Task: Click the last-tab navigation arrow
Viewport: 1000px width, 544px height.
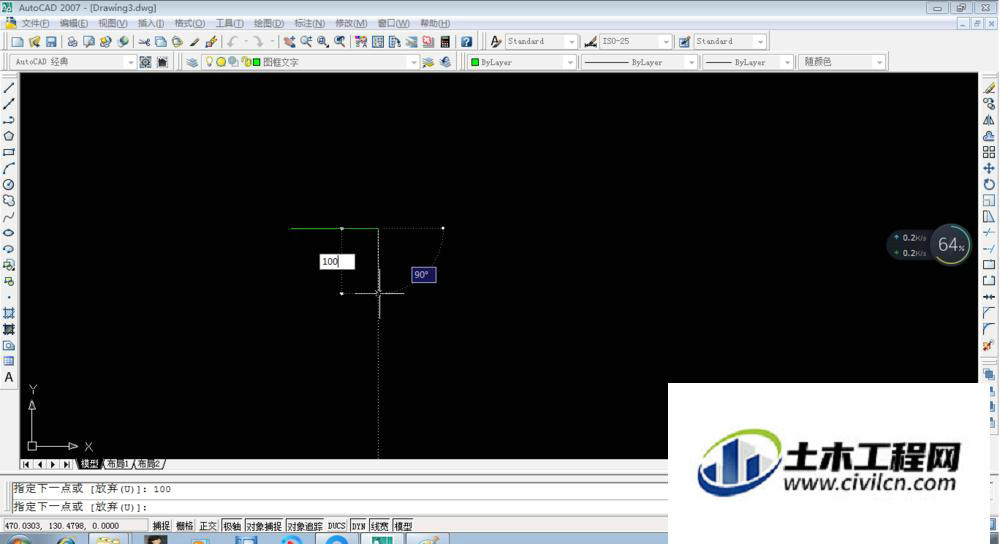Action: [x=67, y=464]
